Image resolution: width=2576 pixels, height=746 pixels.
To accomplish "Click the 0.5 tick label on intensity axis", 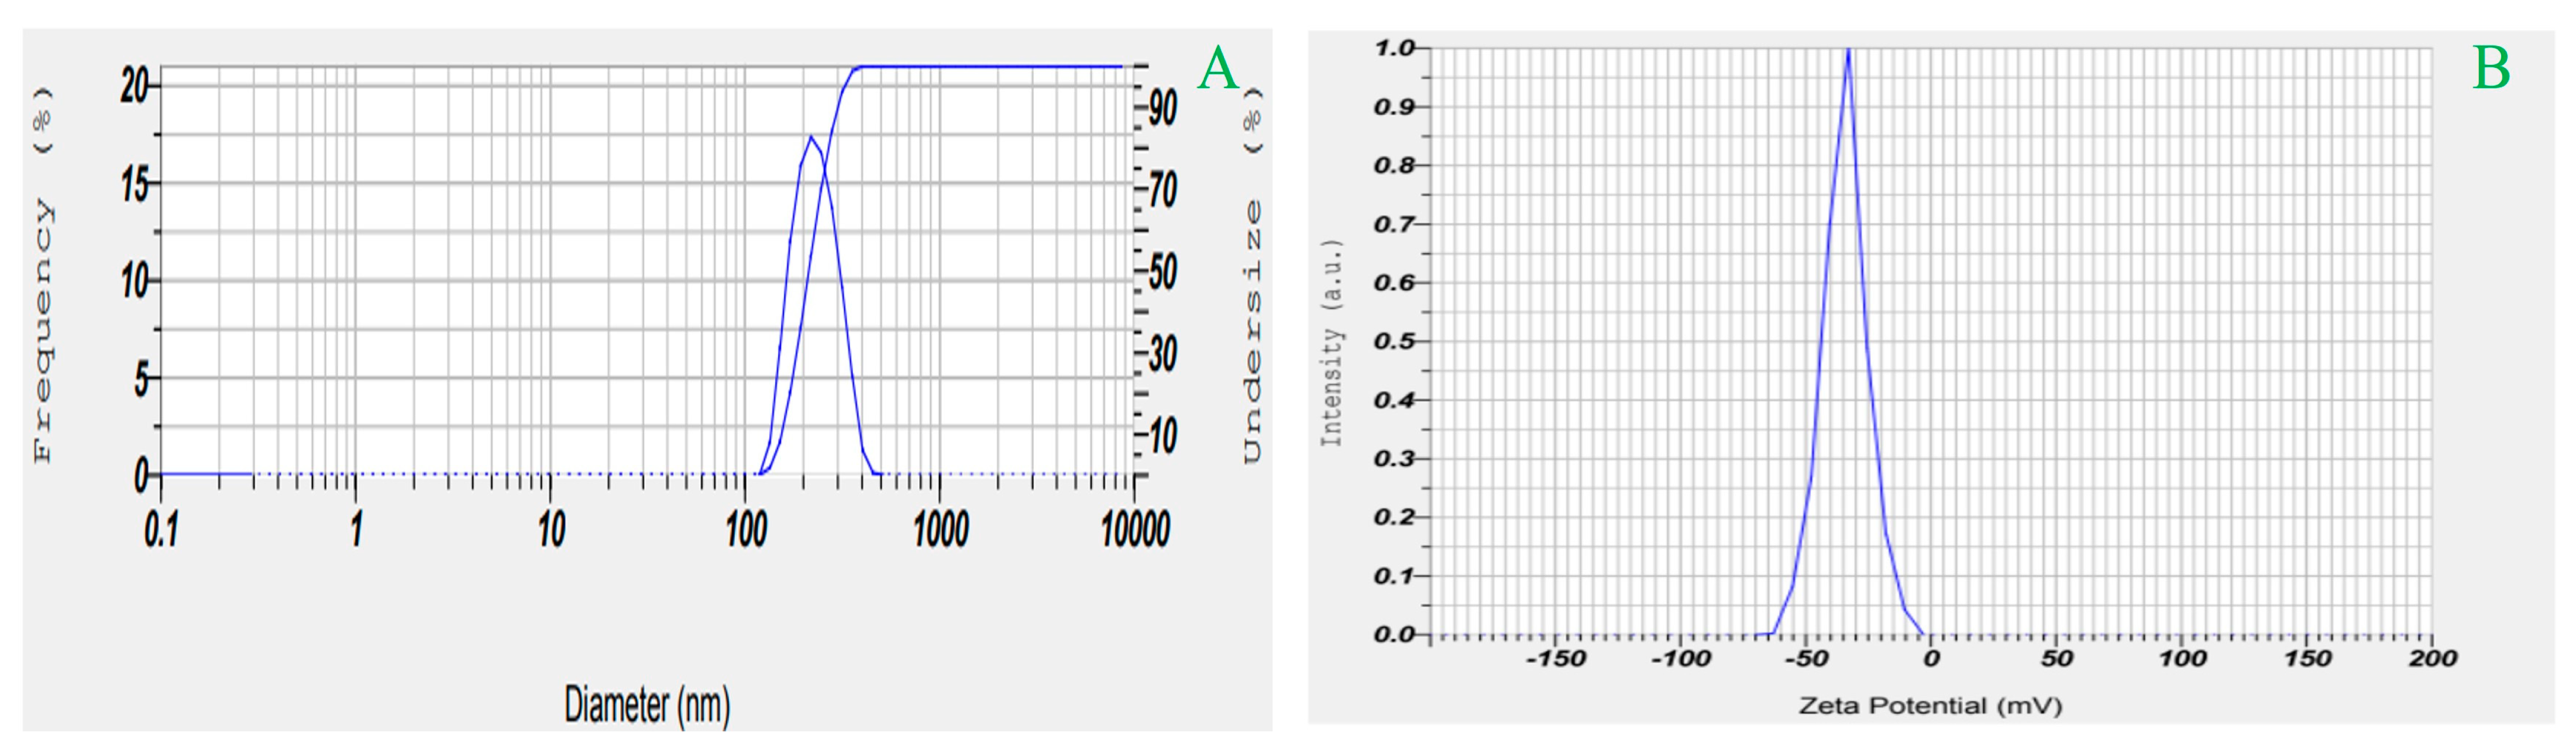I will [x=1394, y=342].
